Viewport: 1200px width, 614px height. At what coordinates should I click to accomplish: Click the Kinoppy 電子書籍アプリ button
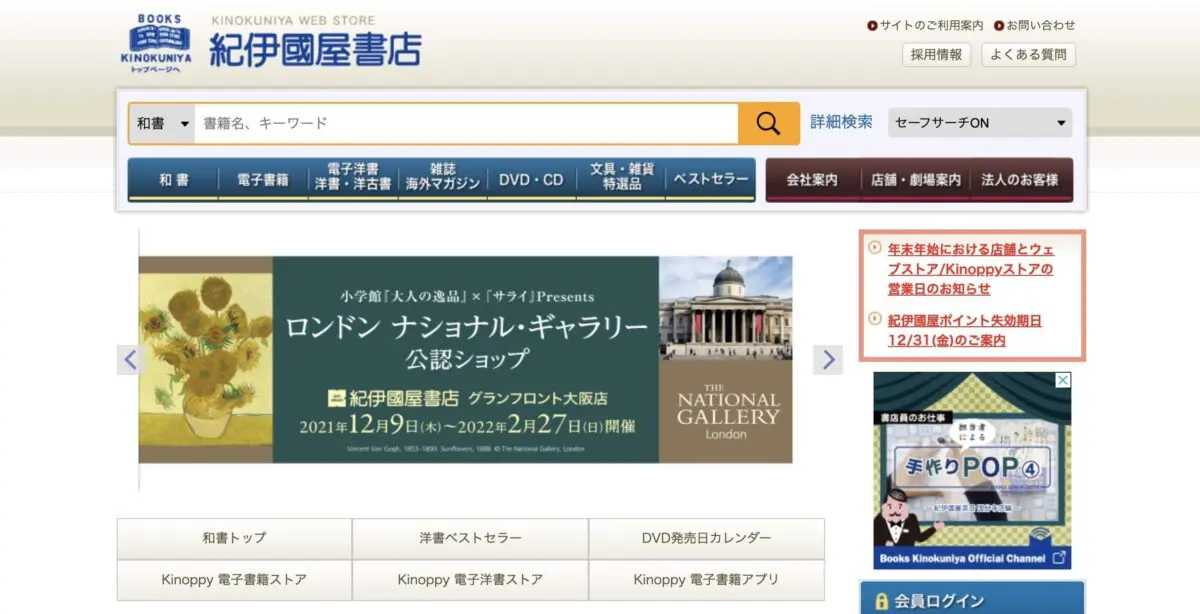(706, 580)
